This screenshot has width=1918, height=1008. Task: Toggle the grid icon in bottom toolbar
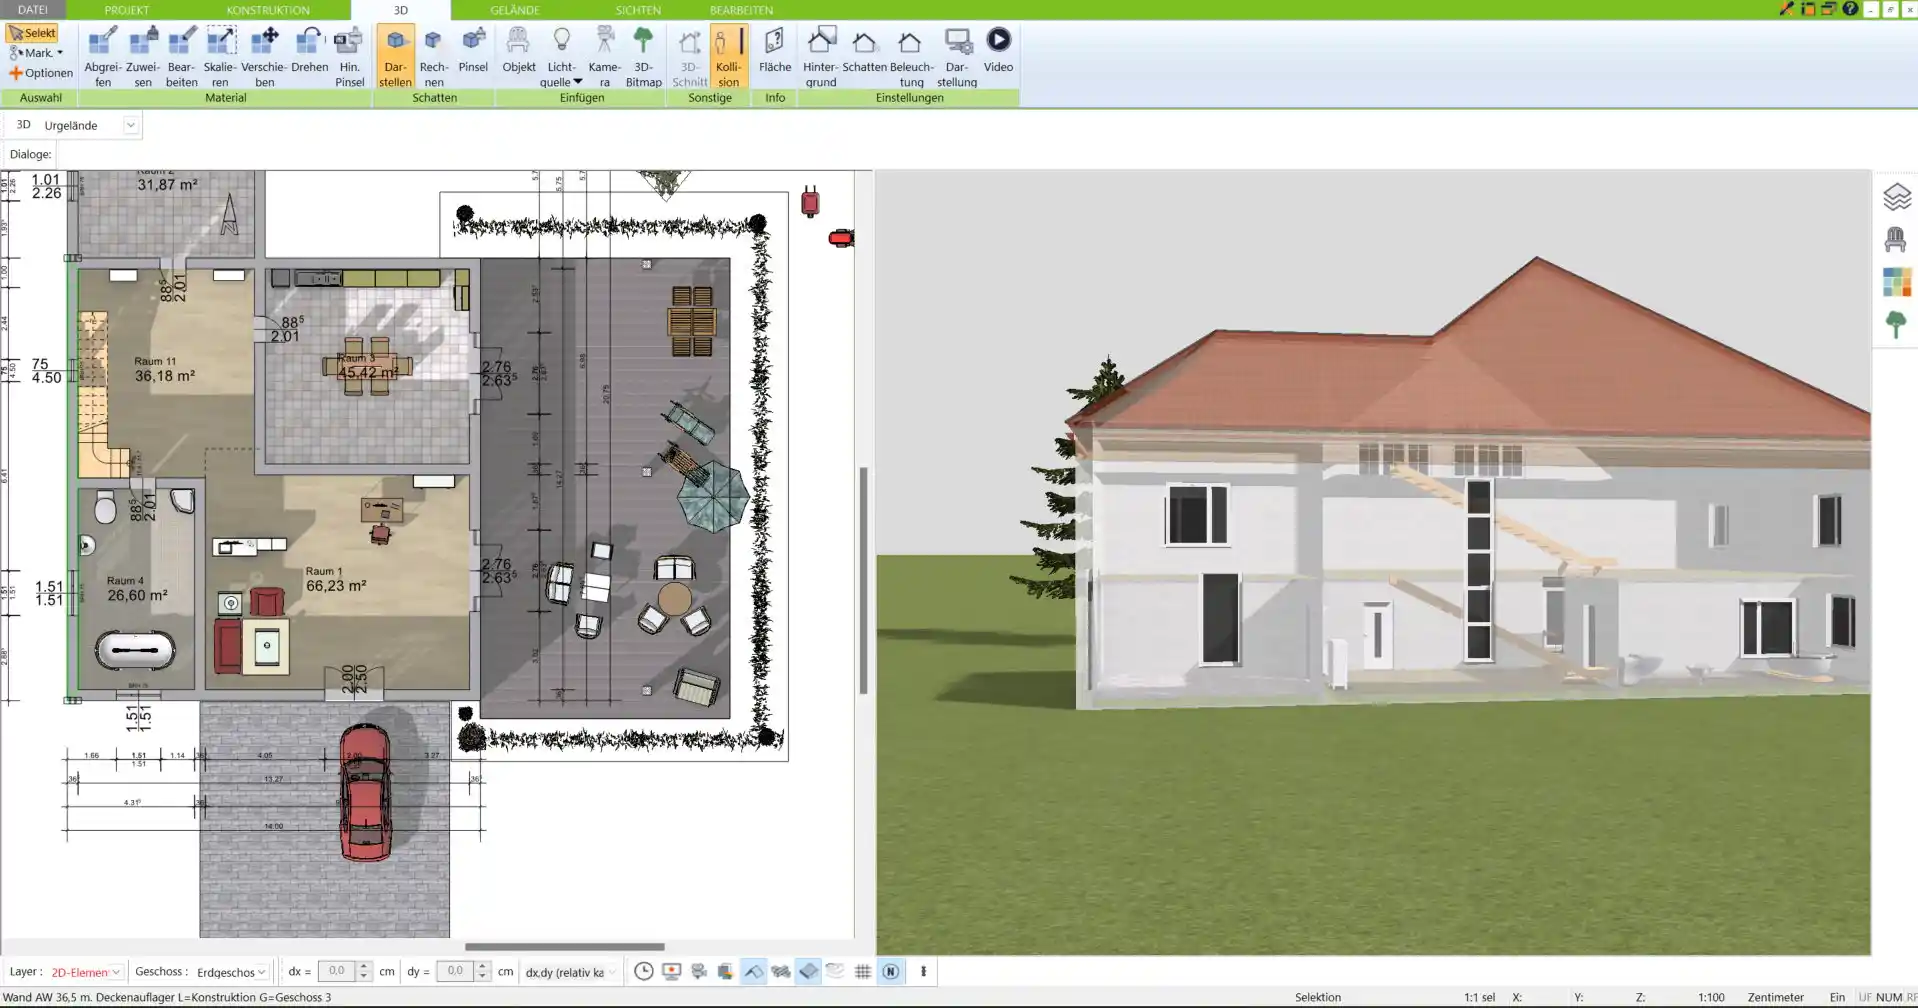click(863, 971)
